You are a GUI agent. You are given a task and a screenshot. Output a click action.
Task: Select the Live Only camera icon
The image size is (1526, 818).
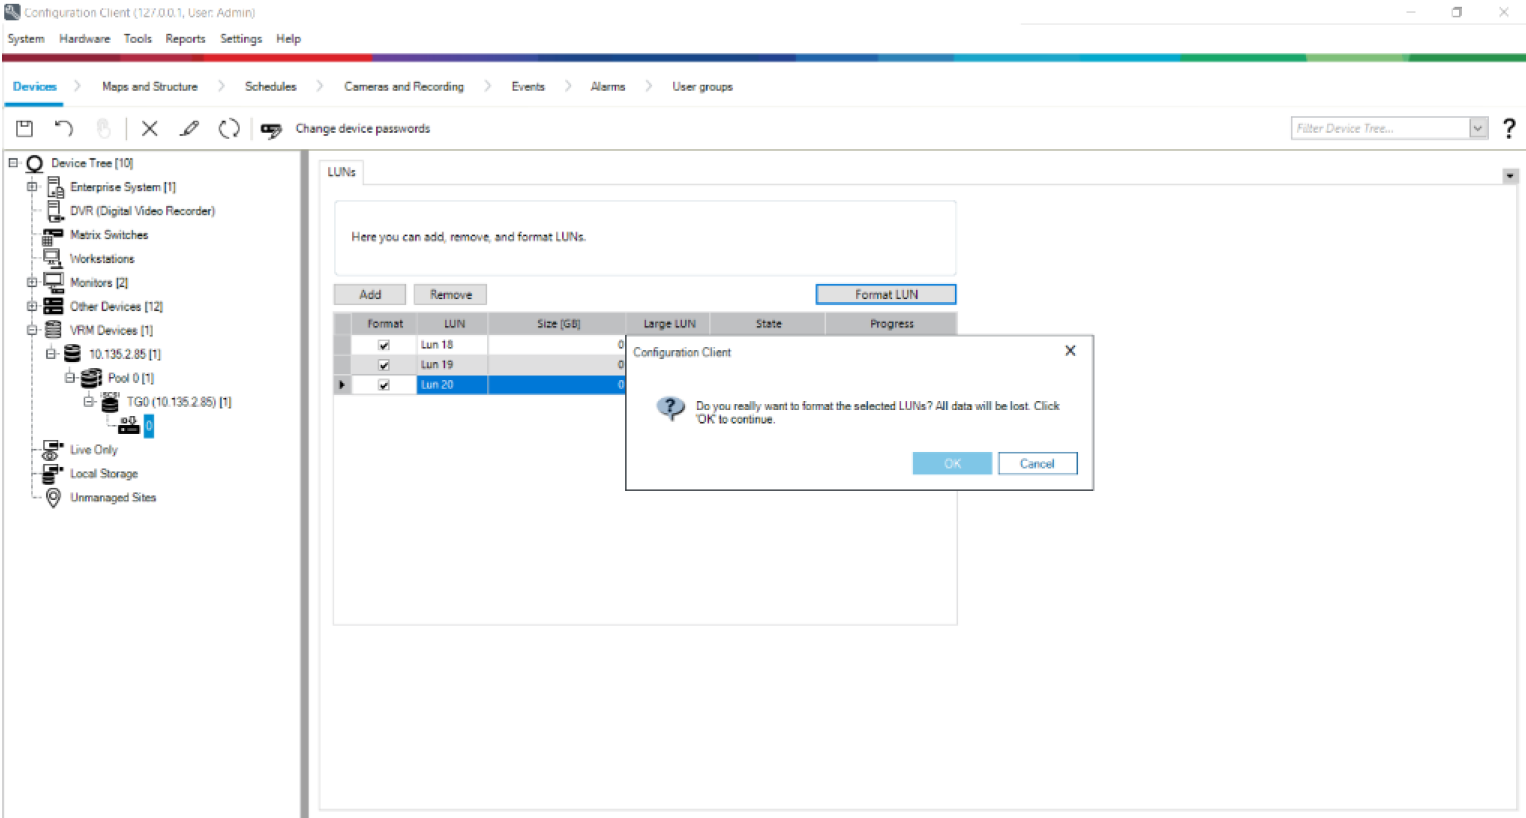tap(52, 450)
